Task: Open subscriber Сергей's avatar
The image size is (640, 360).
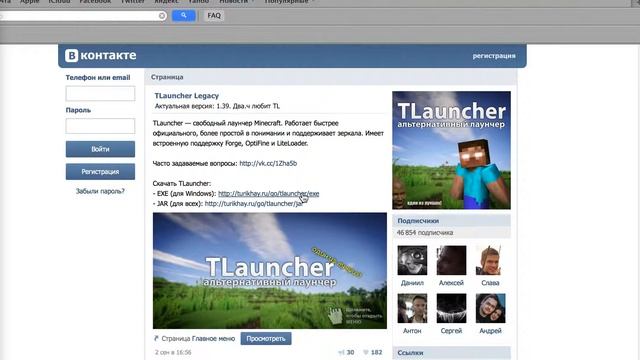Action: pos(451,308)
